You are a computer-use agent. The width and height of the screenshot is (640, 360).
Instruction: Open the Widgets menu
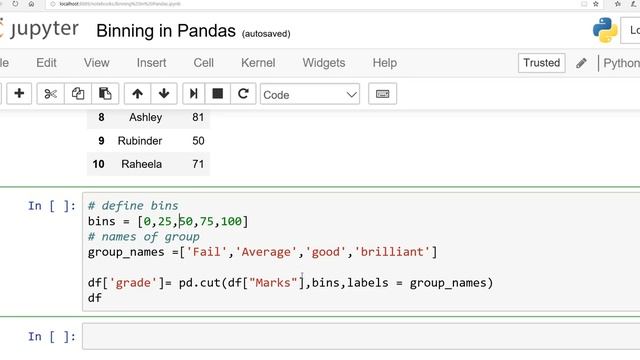(324, 63)
